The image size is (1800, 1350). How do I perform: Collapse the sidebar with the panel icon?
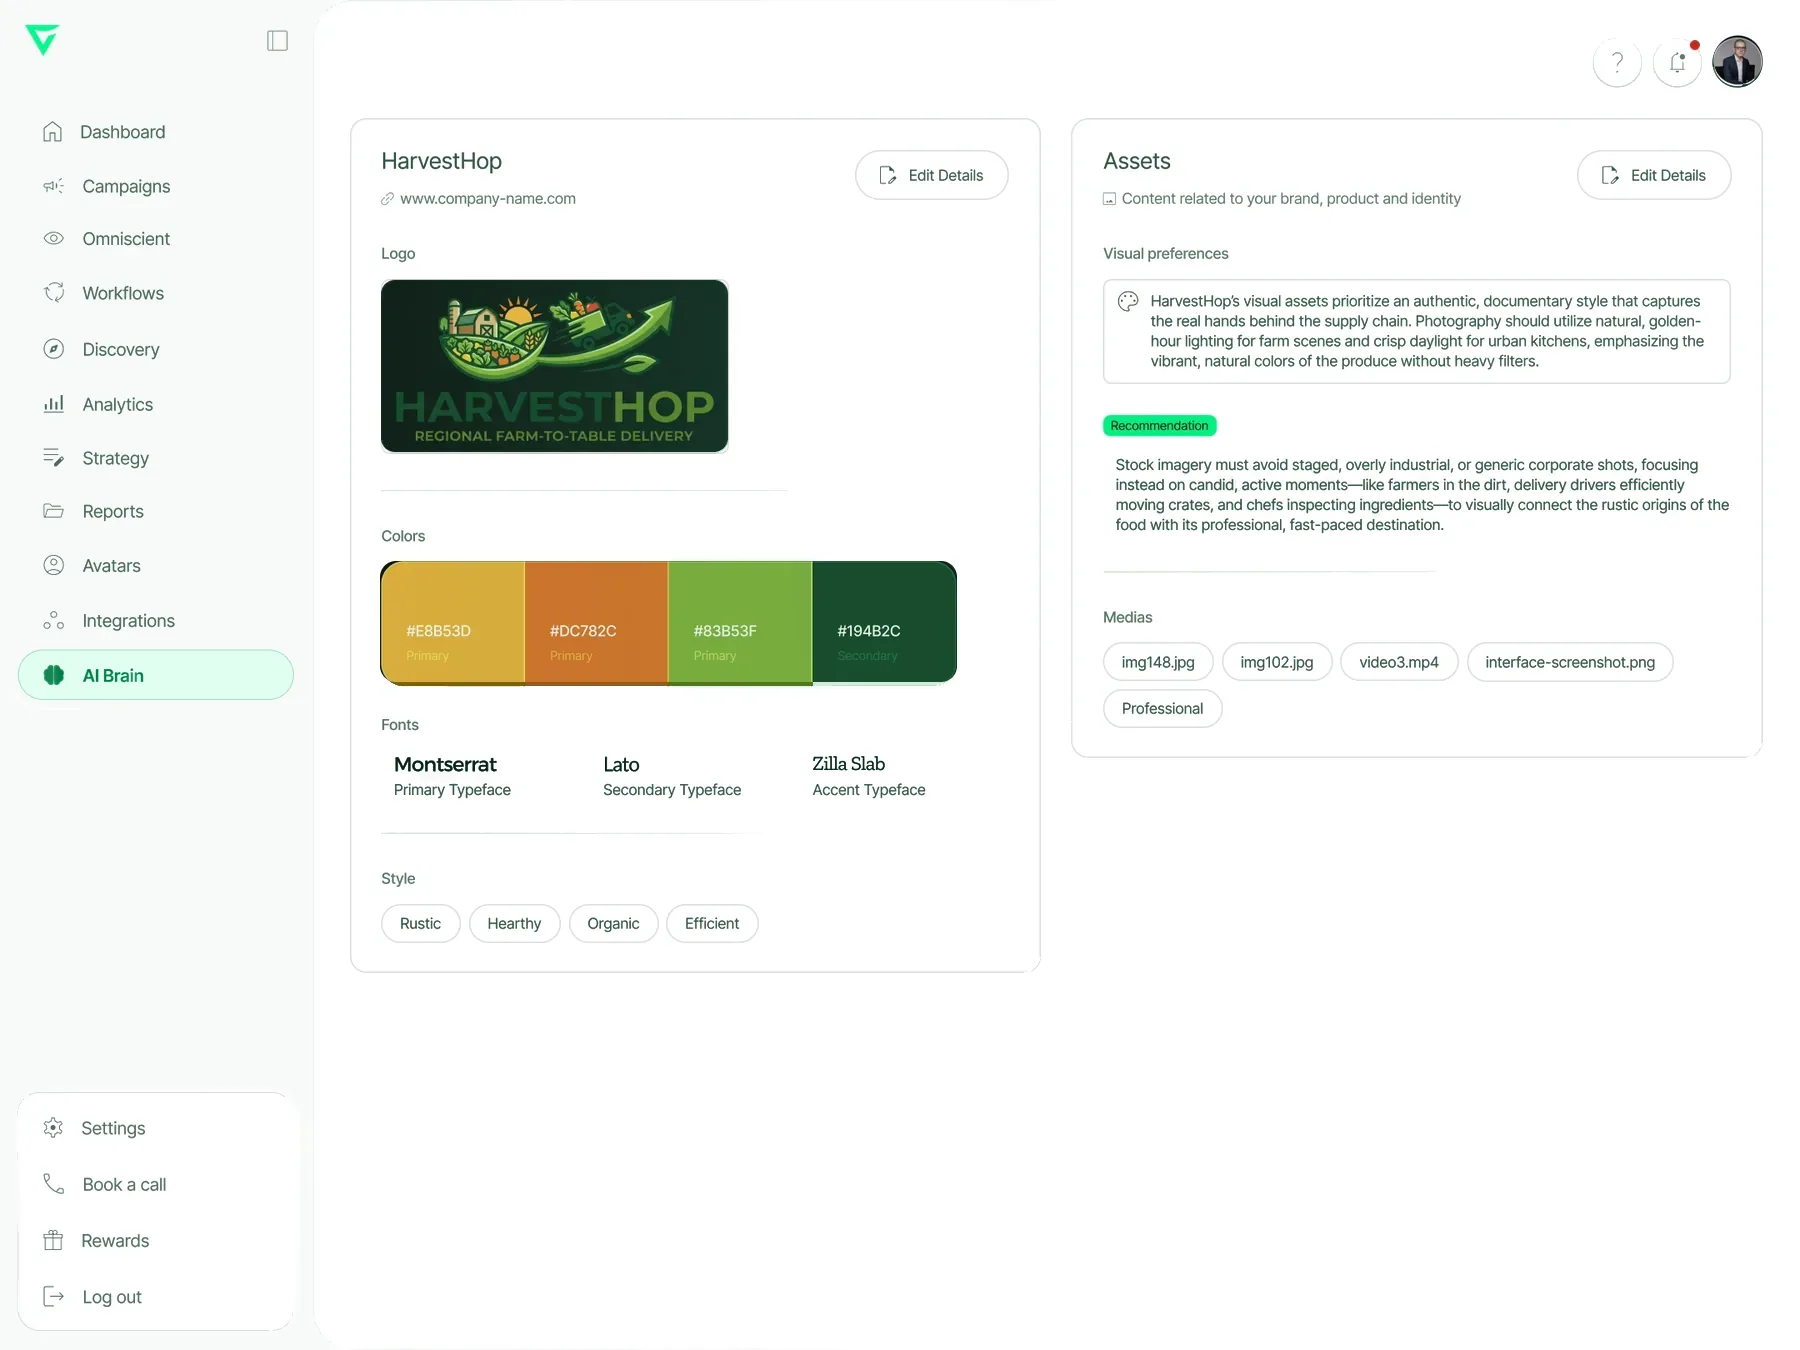[278, 40]
